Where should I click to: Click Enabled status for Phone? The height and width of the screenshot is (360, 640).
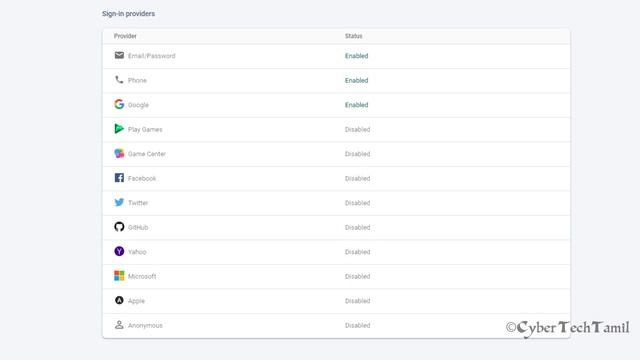[356, 80]
